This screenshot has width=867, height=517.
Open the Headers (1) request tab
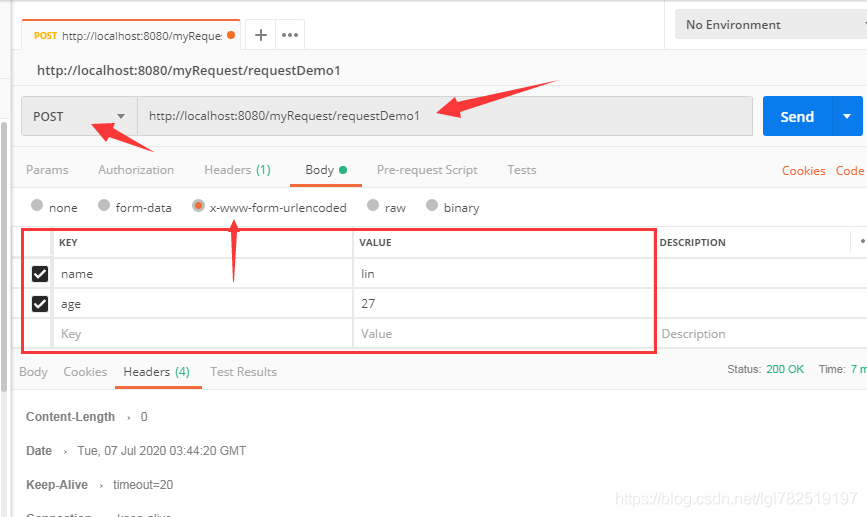(x=237, y=170)
